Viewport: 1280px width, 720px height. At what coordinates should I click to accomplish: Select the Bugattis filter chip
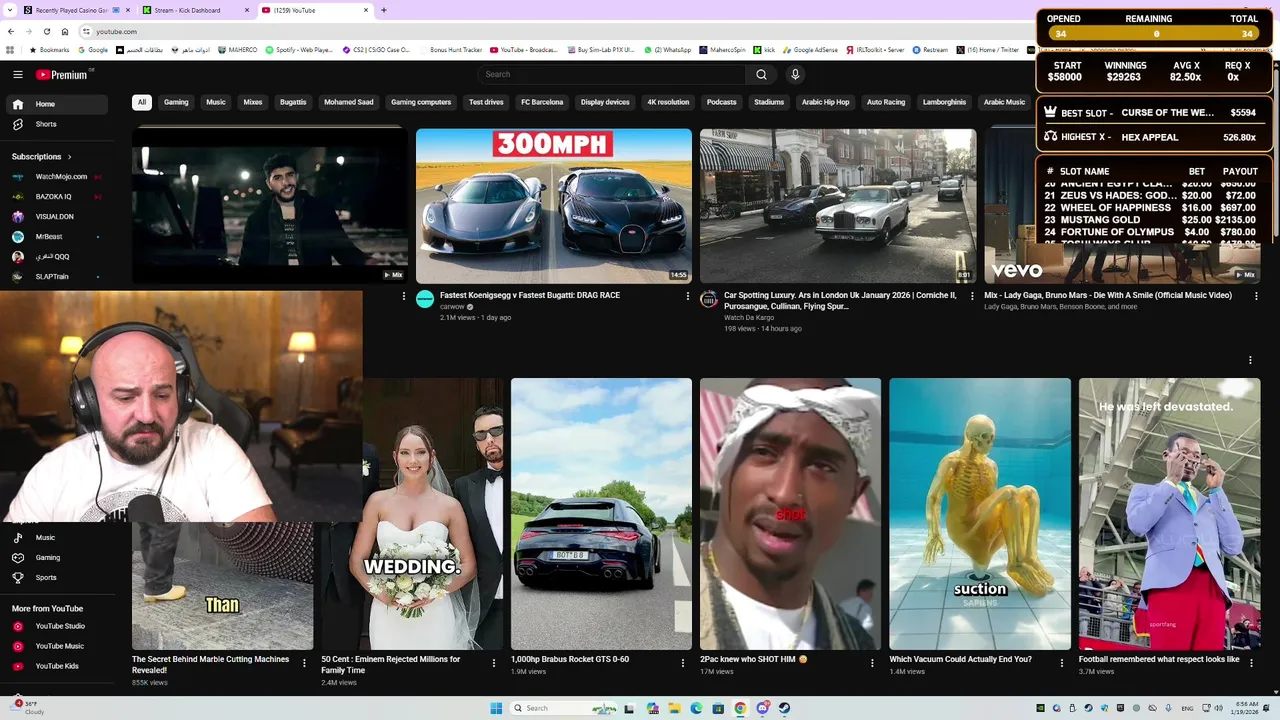(293, 102)
